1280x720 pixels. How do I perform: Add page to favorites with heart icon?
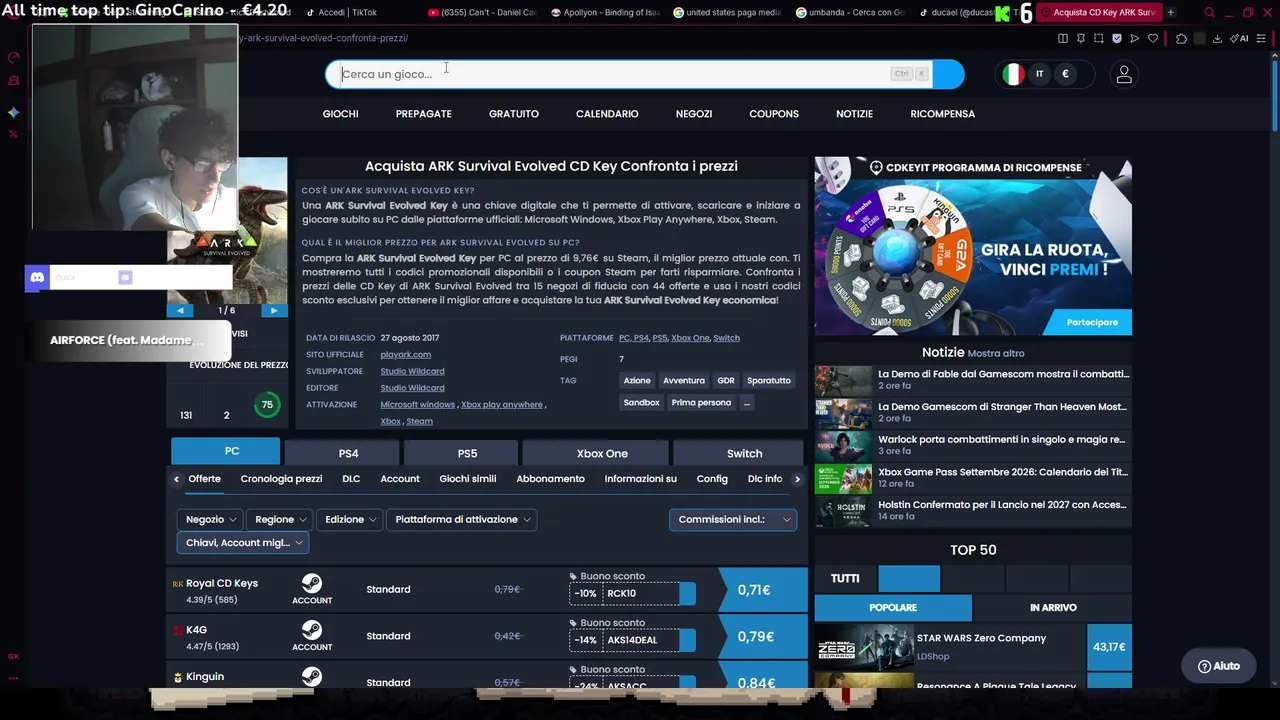pos(1152,38)
